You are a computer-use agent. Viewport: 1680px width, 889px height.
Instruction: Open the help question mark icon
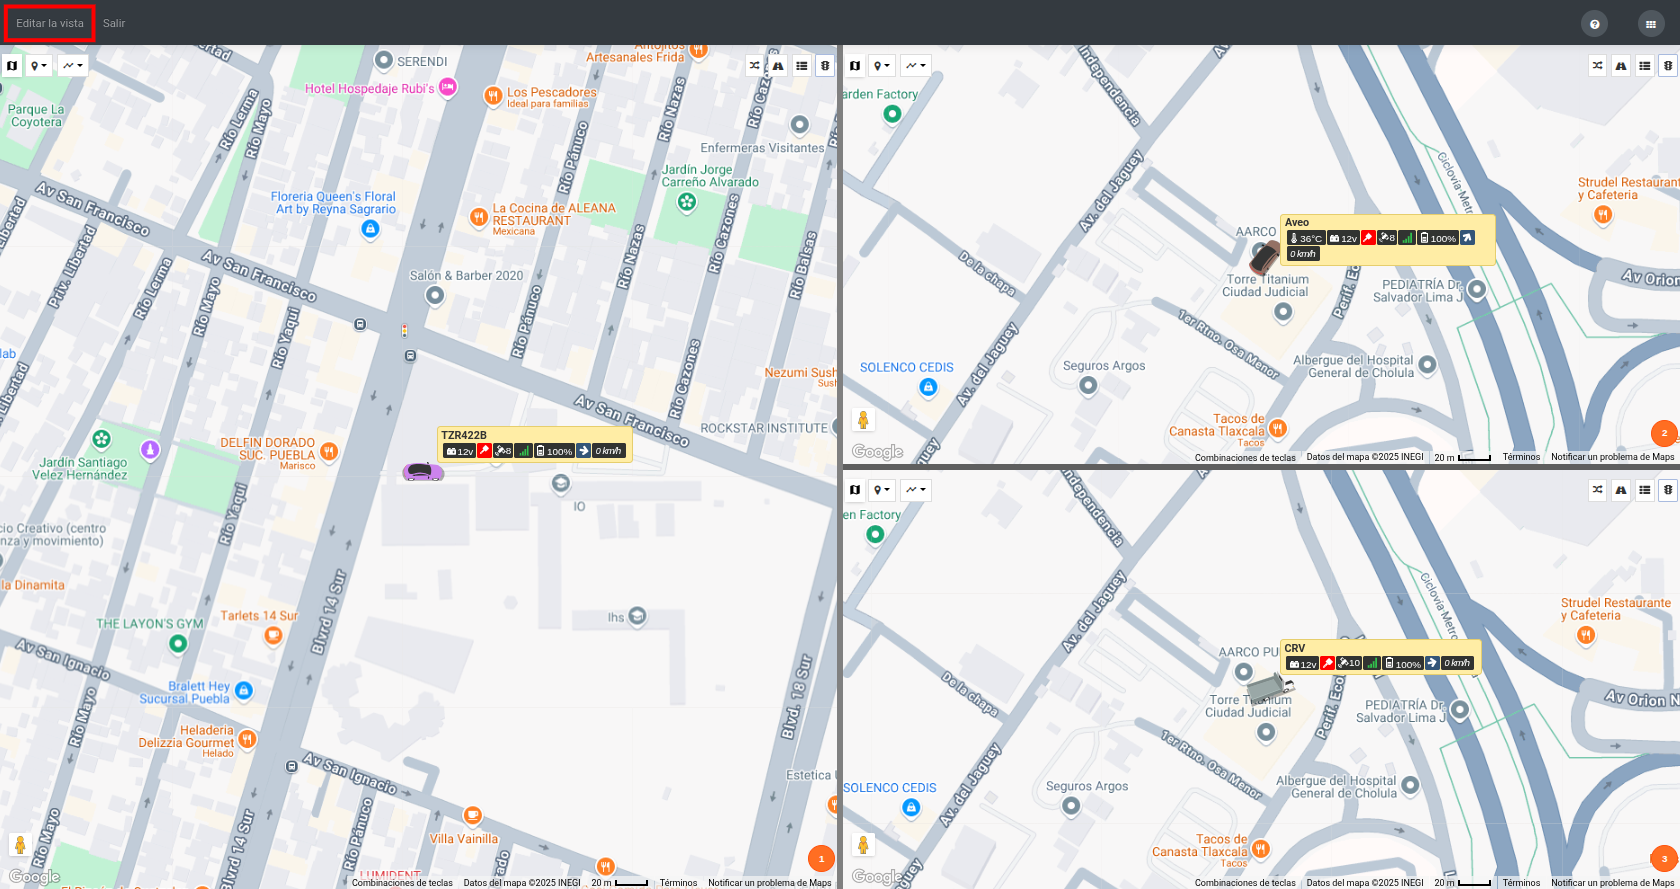click(x=1595, y=24)
